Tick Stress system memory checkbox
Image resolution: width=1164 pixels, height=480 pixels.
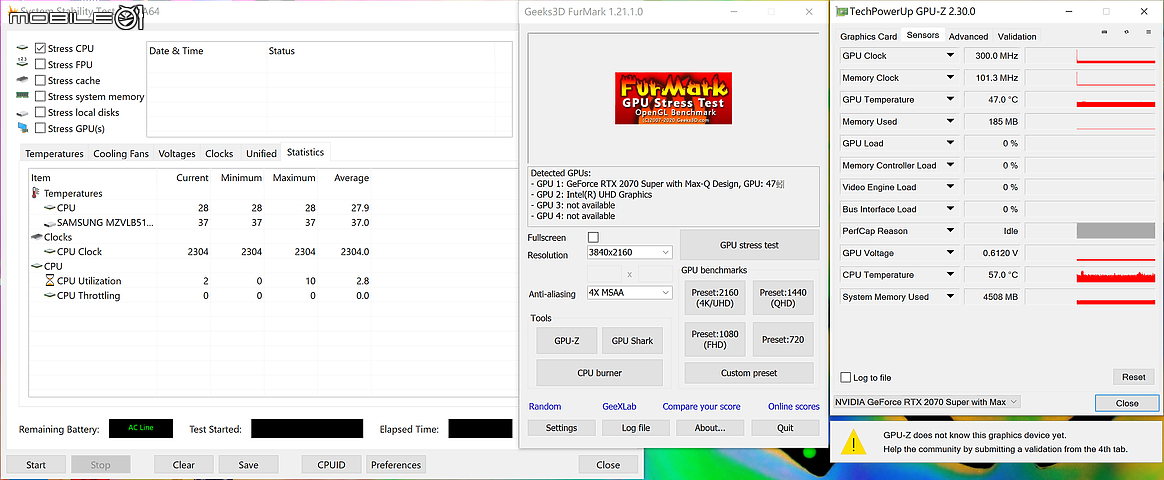pos(40,96)
